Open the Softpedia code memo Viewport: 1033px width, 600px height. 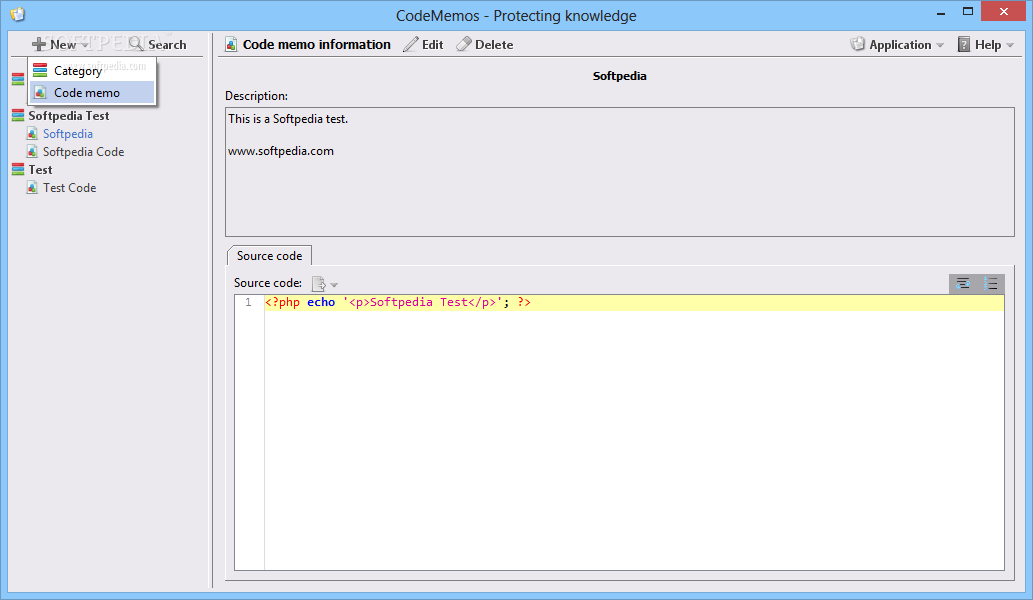click(68, 134)
